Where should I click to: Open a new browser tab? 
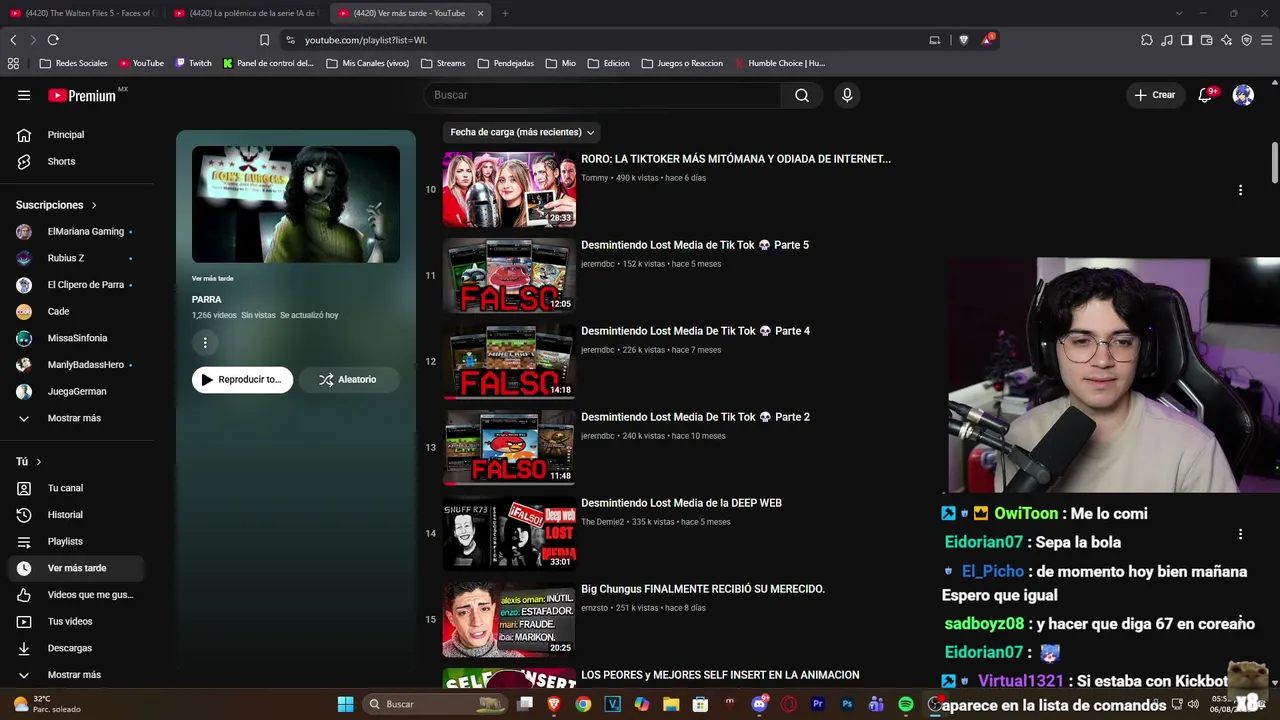pyautogui.click(x=505, y=13)
